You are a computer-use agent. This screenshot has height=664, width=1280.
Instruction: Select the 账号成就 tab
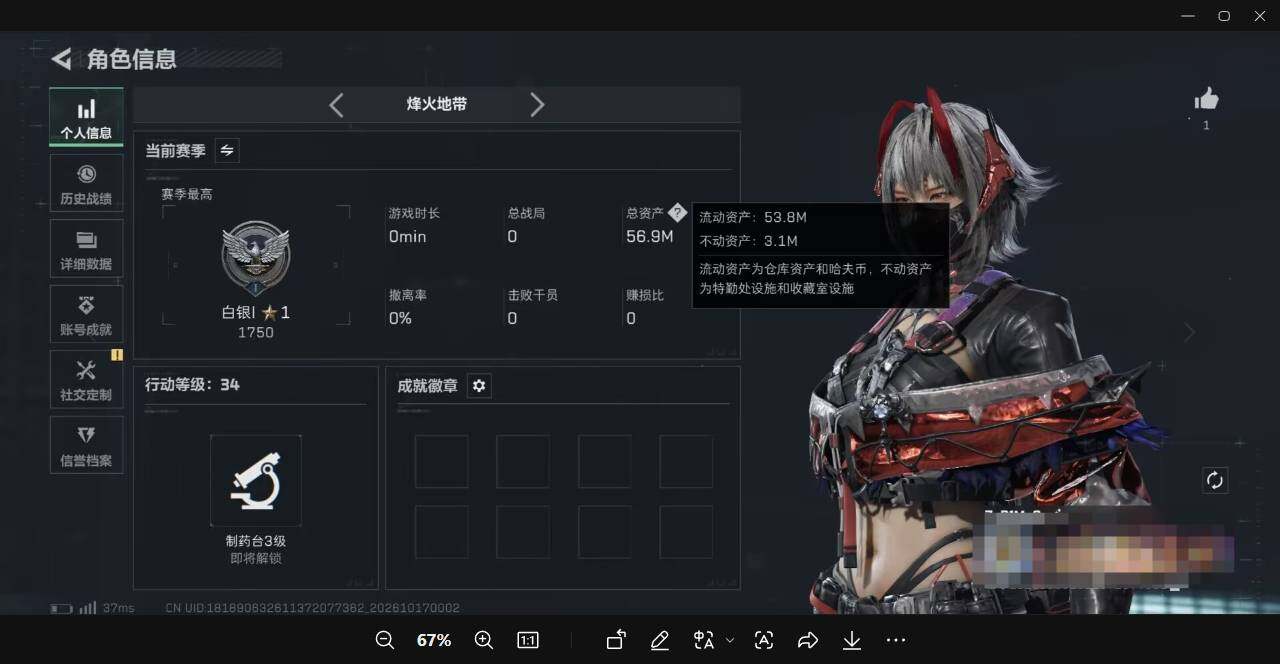(x=86, y=314)
